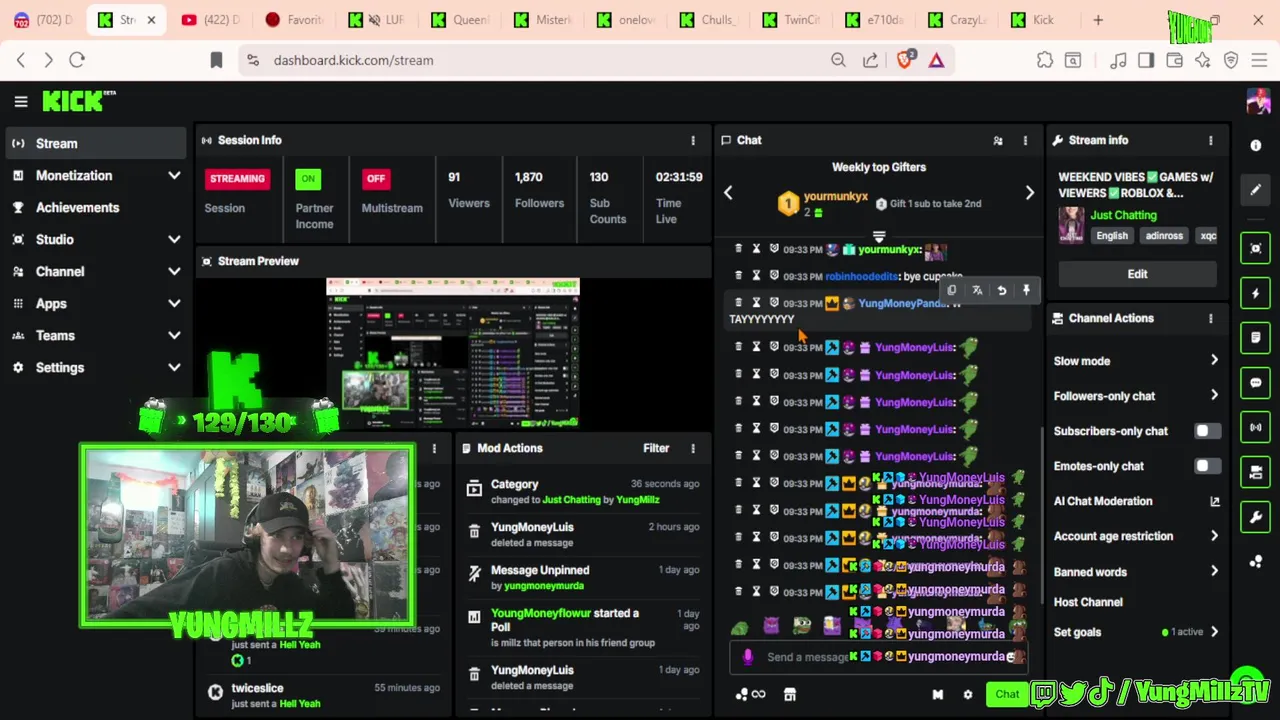This screenshot has height=720, width=1280.
Task: Timeout robinhoodedits using hourglass icon
Action: click(x=756, y=275)
